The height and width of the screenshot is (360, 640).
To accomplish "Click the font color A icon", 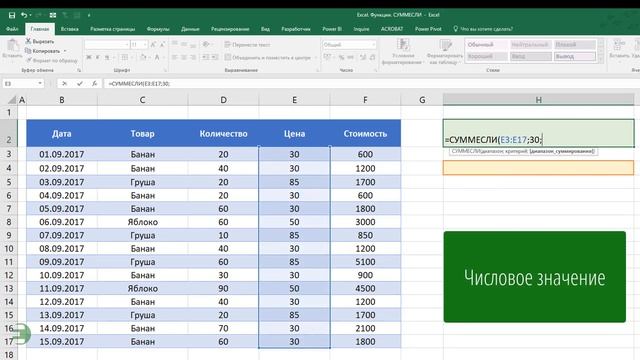I will pos(157,58).
